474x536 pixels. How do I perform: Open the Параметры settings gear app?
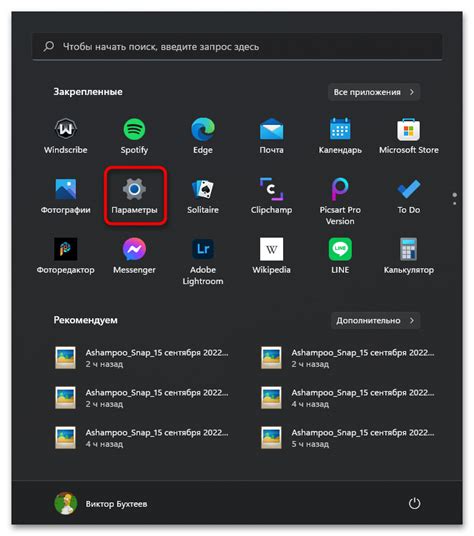[134, 195]
